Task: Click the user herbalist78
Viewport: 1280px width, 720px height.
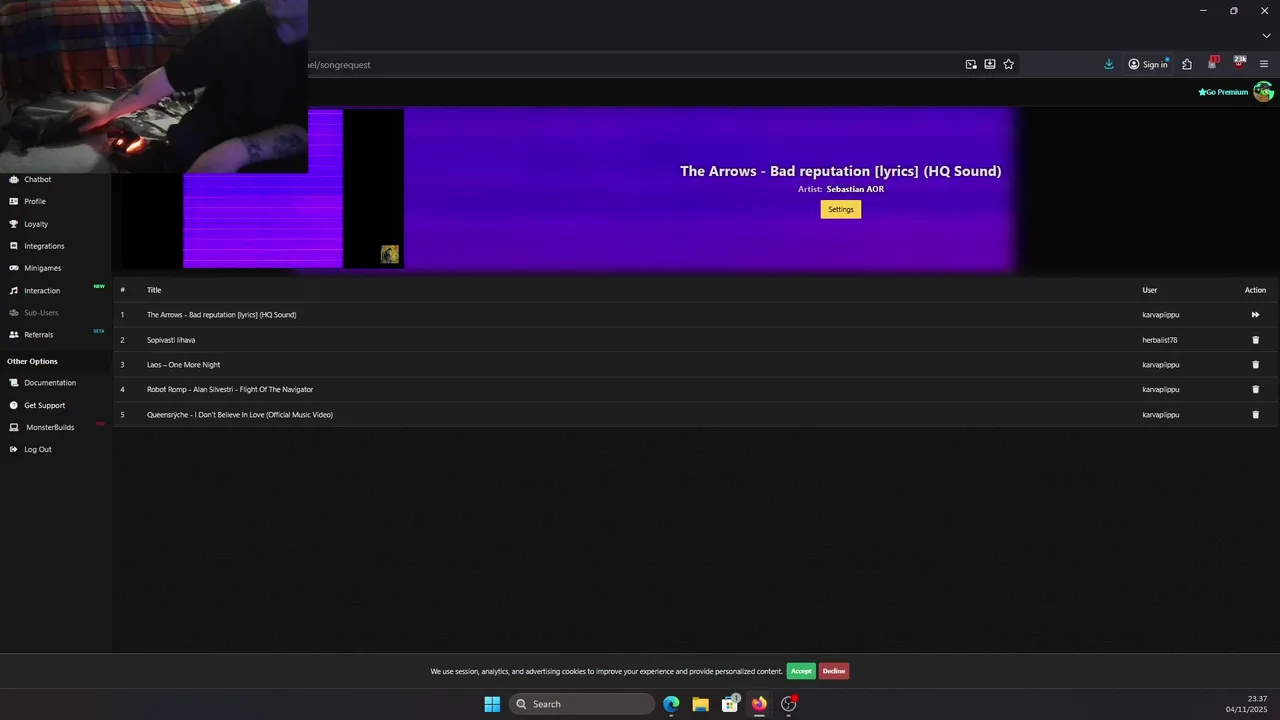Action: pos(1160,340)
